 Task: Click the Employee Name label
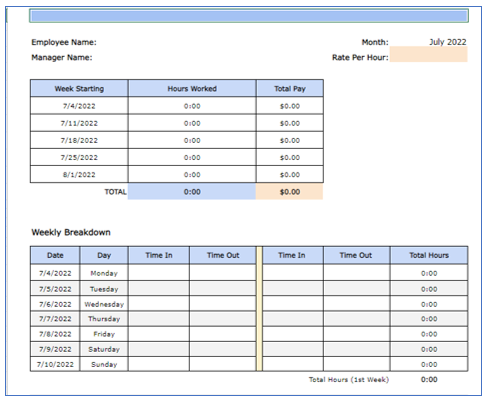[64, 42]
